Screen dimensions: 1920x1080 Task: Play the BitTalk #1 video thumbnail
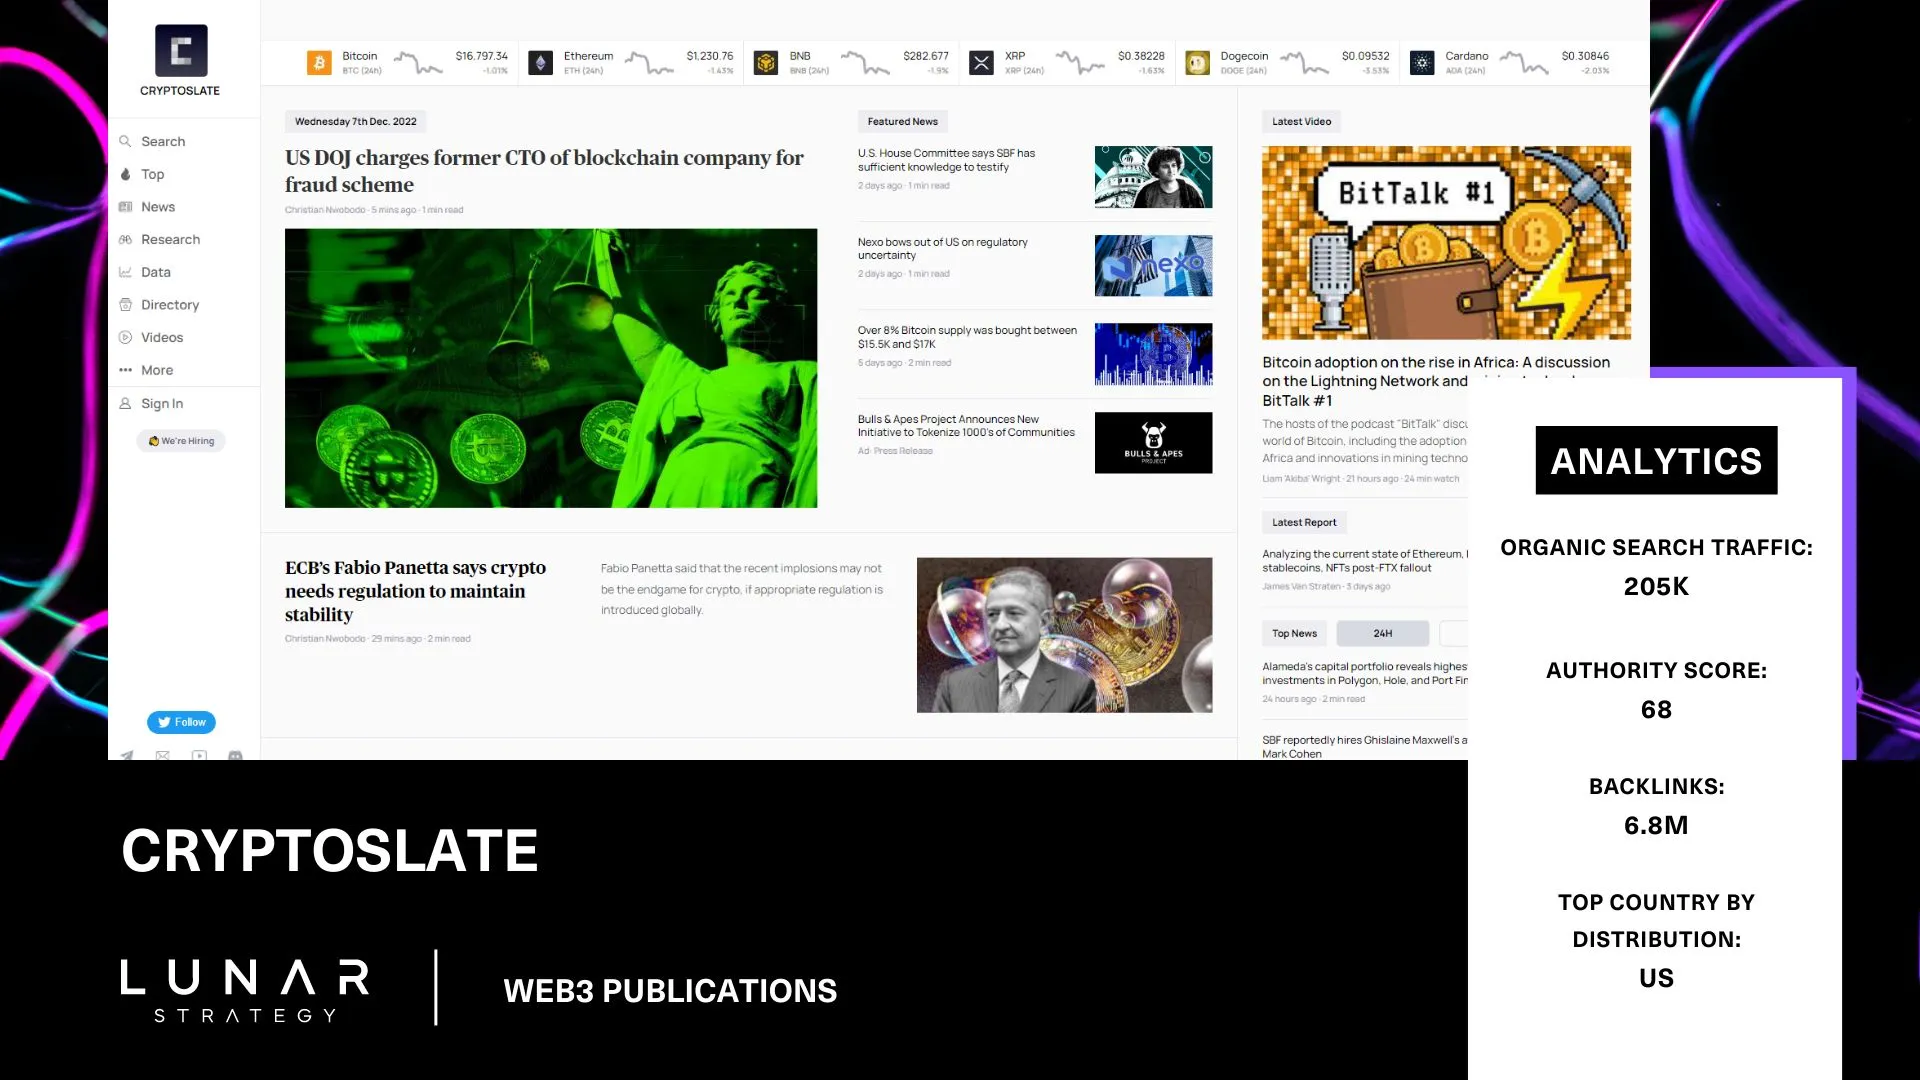[x=1446, y=243]
